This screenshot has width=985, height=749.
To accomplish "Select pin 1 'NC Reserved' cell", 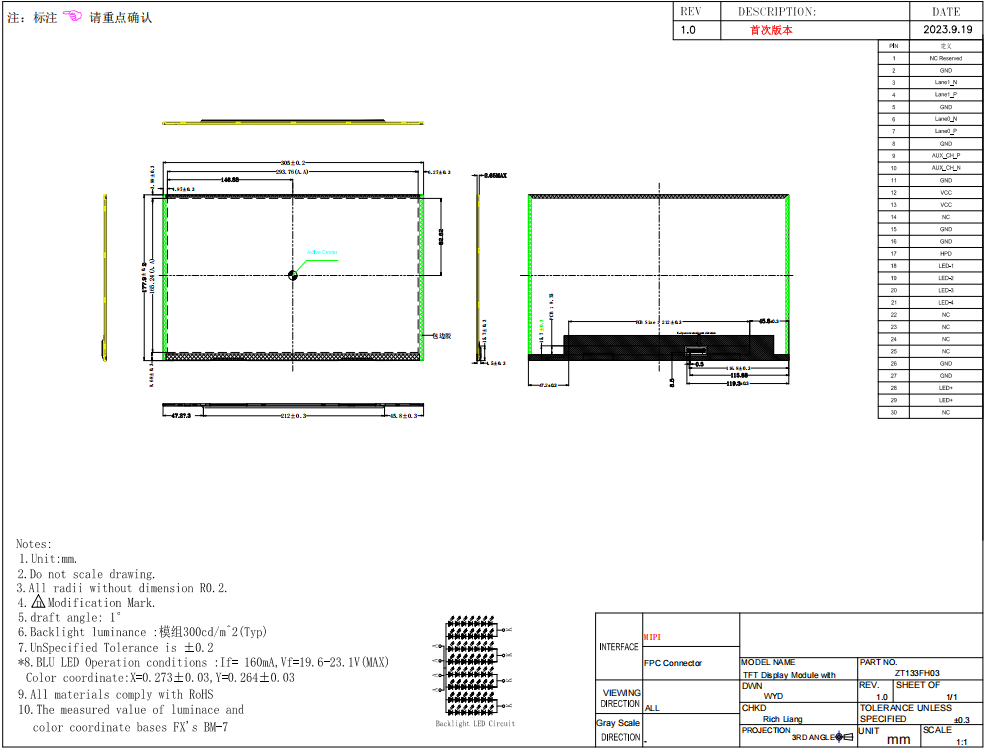I will [946, 58].
